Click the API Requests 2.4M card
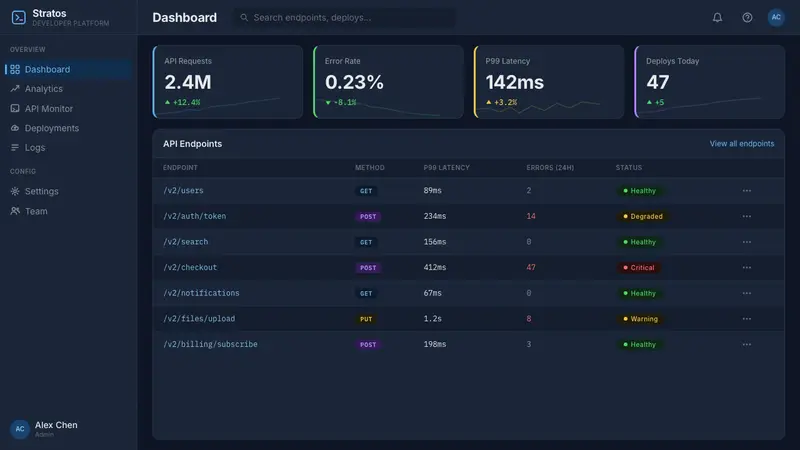This screenshot has width=800, height=450. point(228,82)
